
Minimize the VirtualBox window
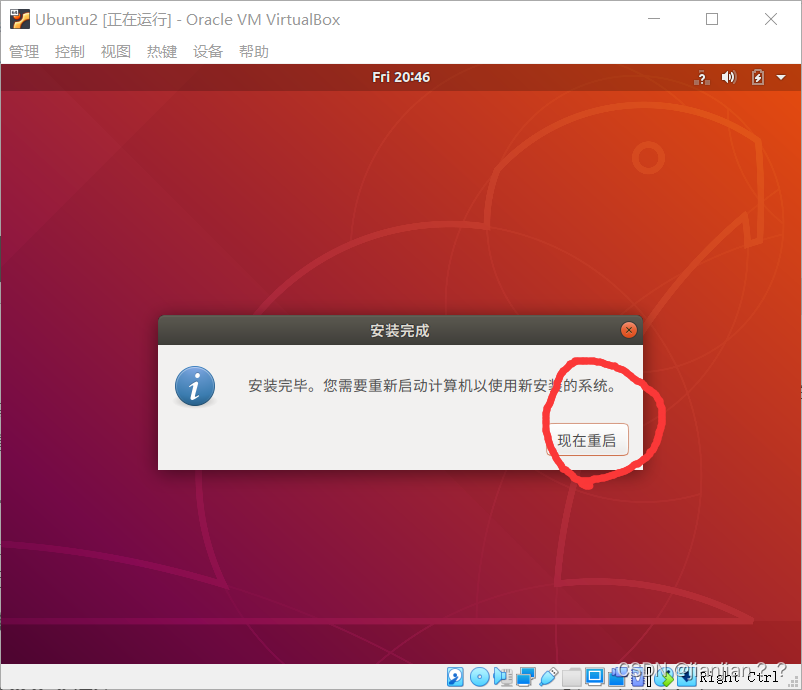point(654,19)
